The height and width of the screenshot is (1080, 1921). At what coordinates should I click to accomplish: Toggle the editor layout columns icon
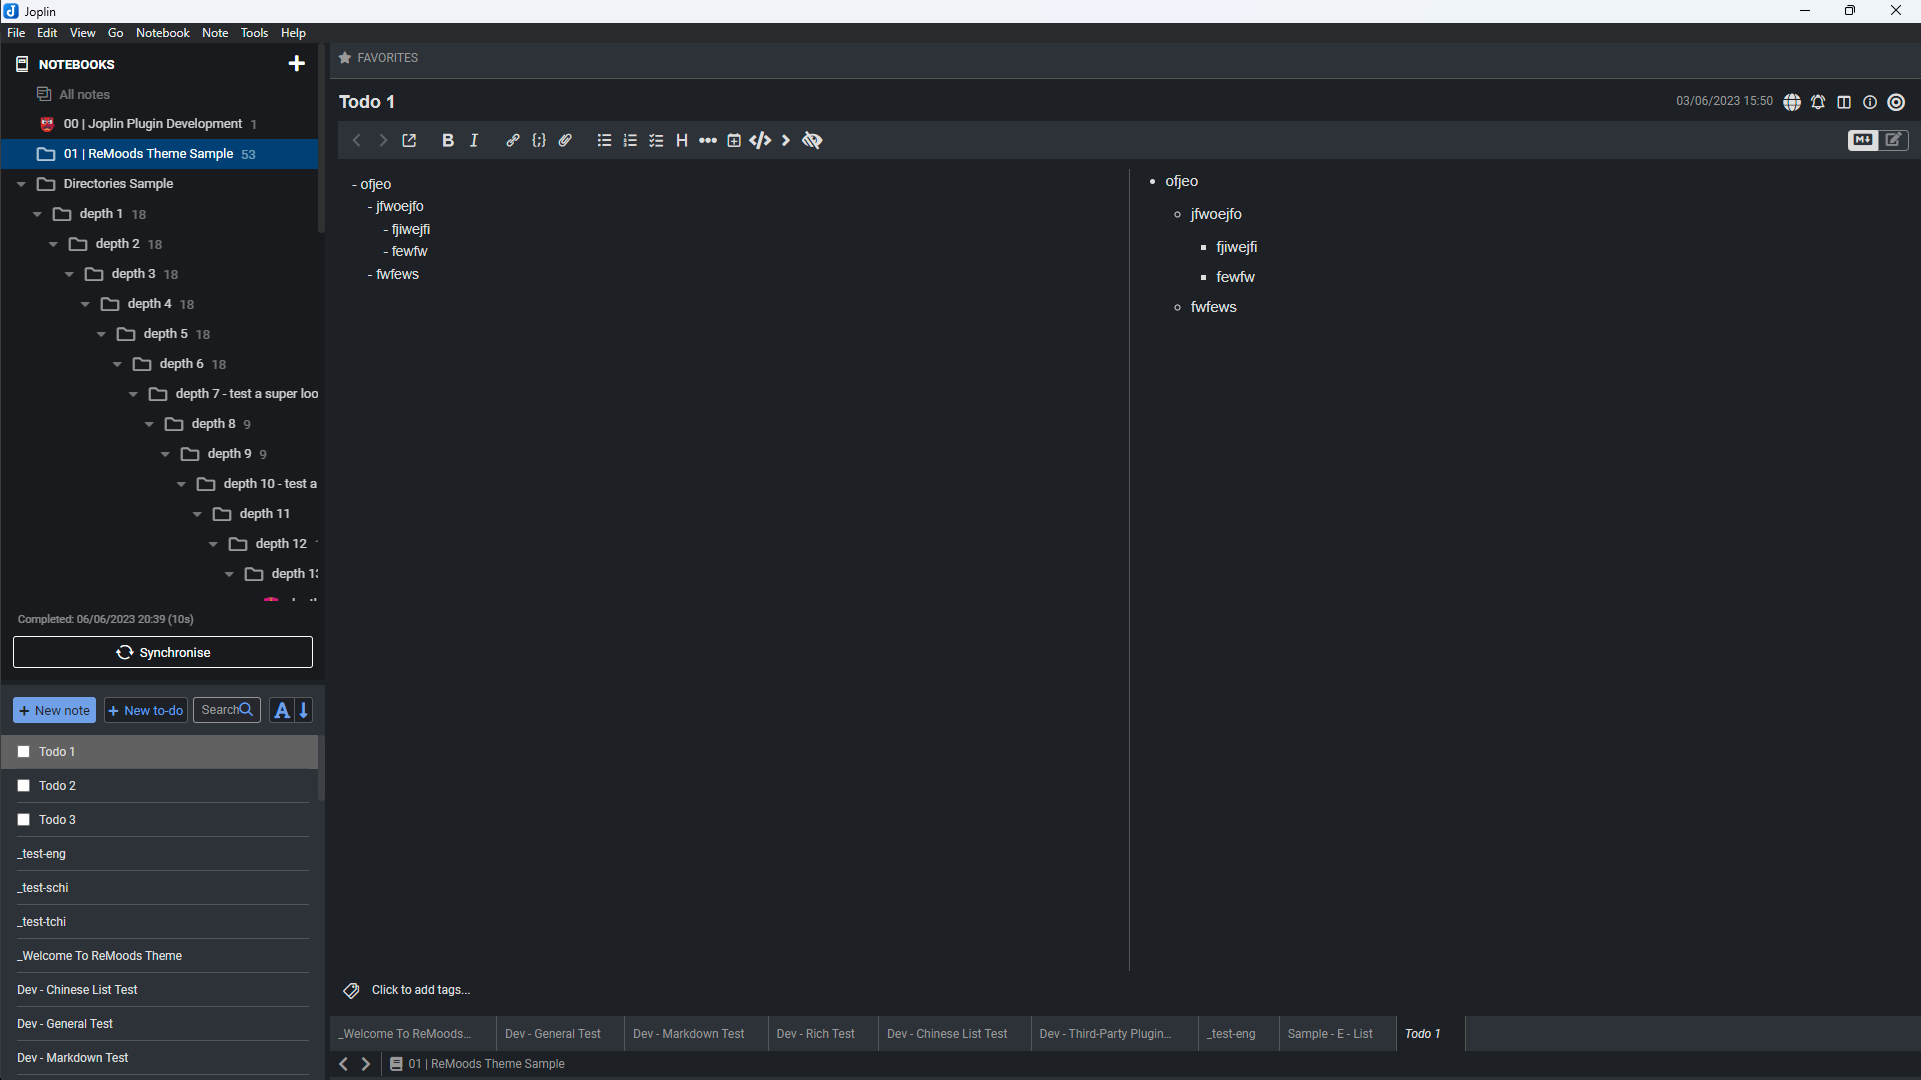click(1844, 101)
